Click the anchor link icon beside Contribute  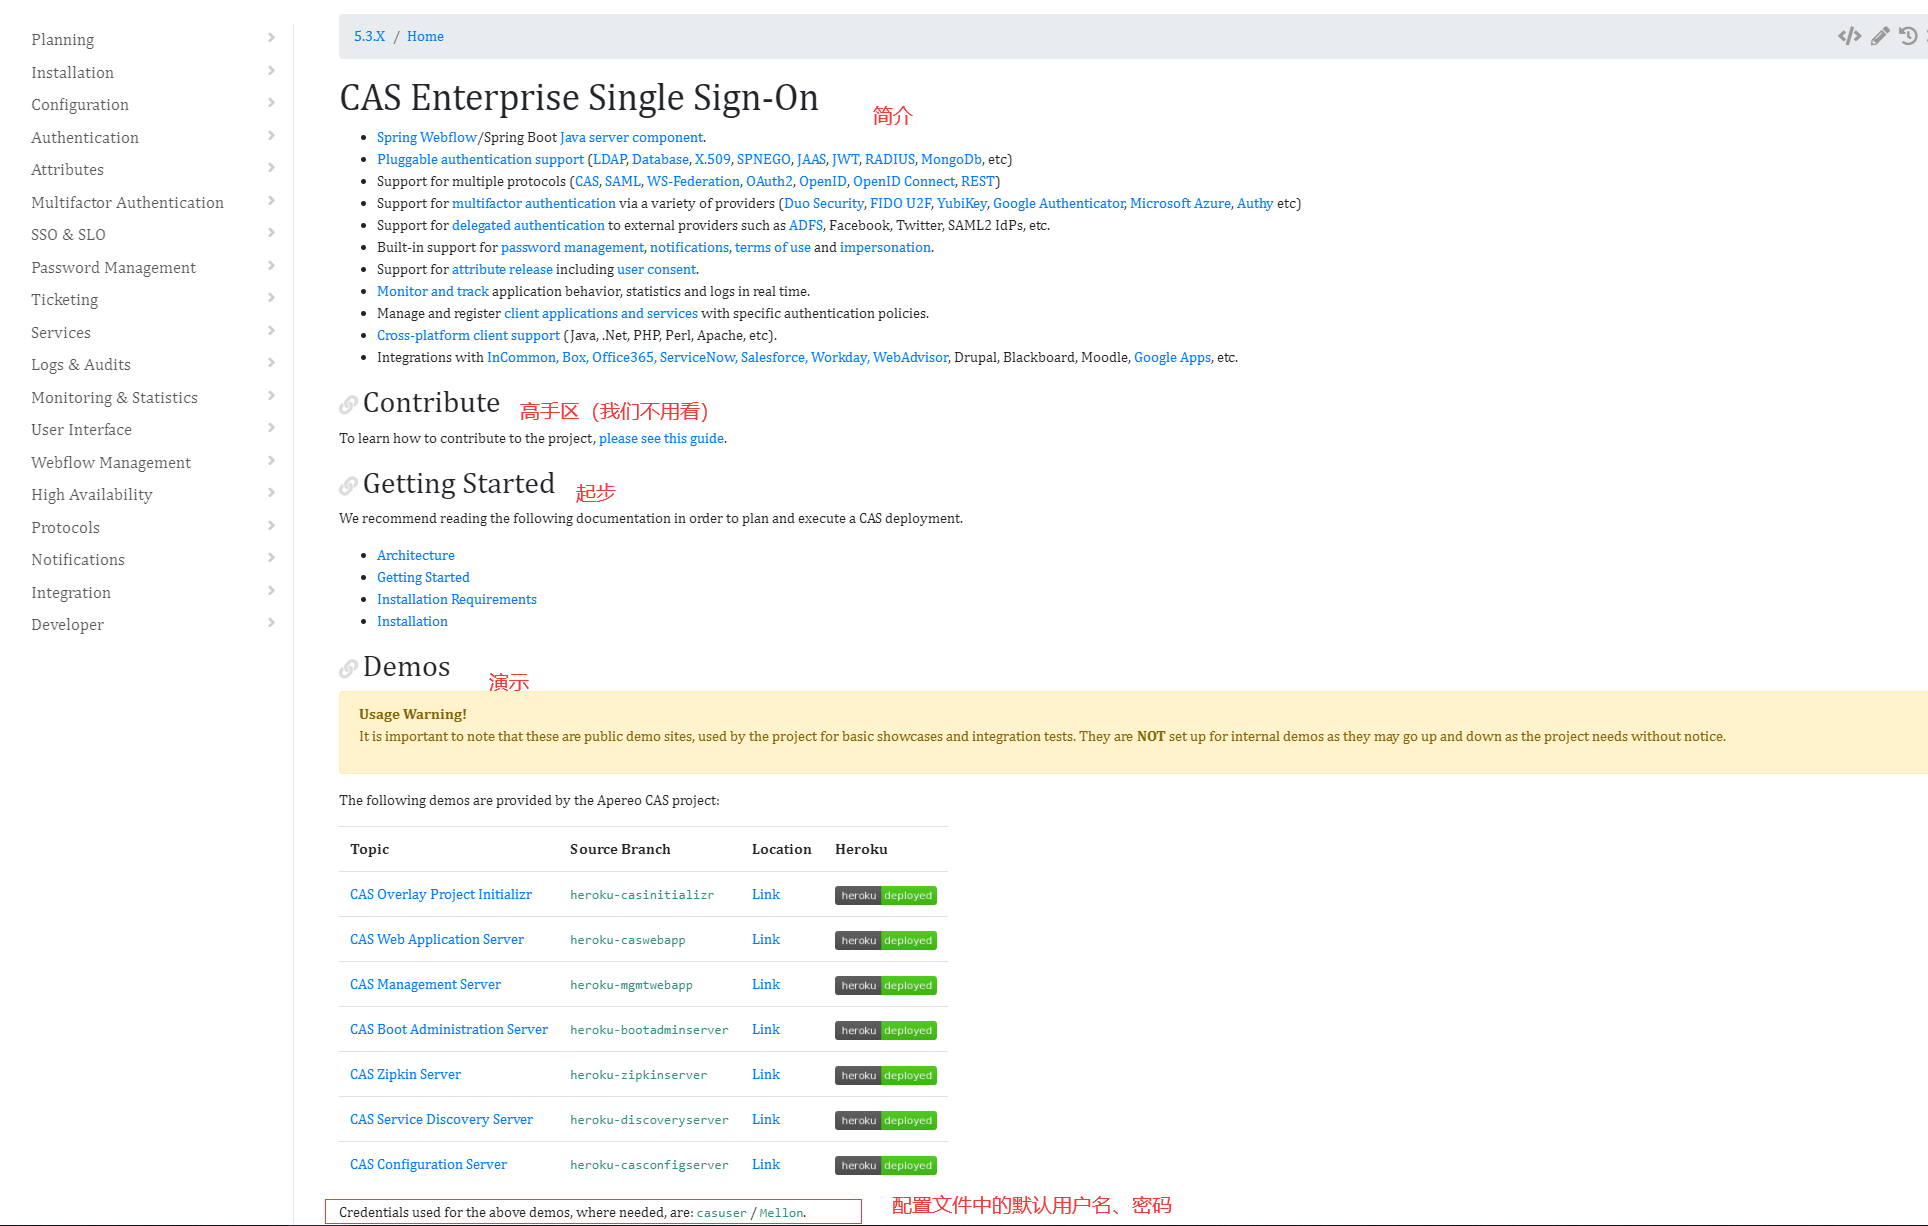(x=348, y=404)
